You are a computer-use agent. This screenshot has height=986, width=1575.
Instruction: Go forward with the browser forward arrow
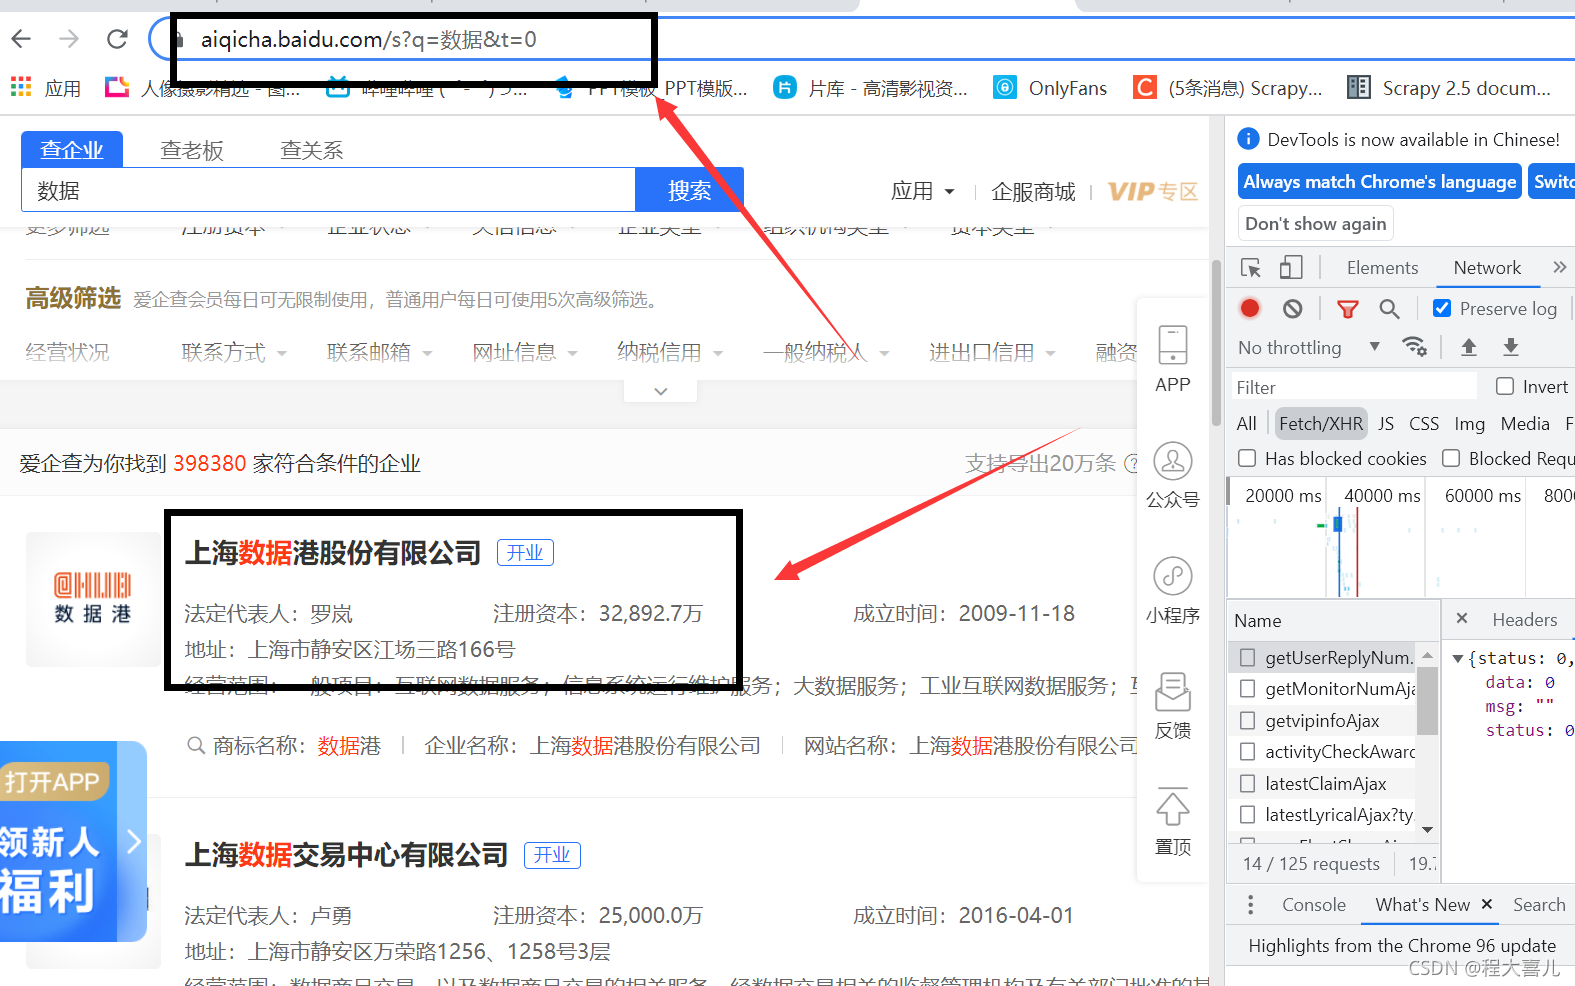point(69,39)
